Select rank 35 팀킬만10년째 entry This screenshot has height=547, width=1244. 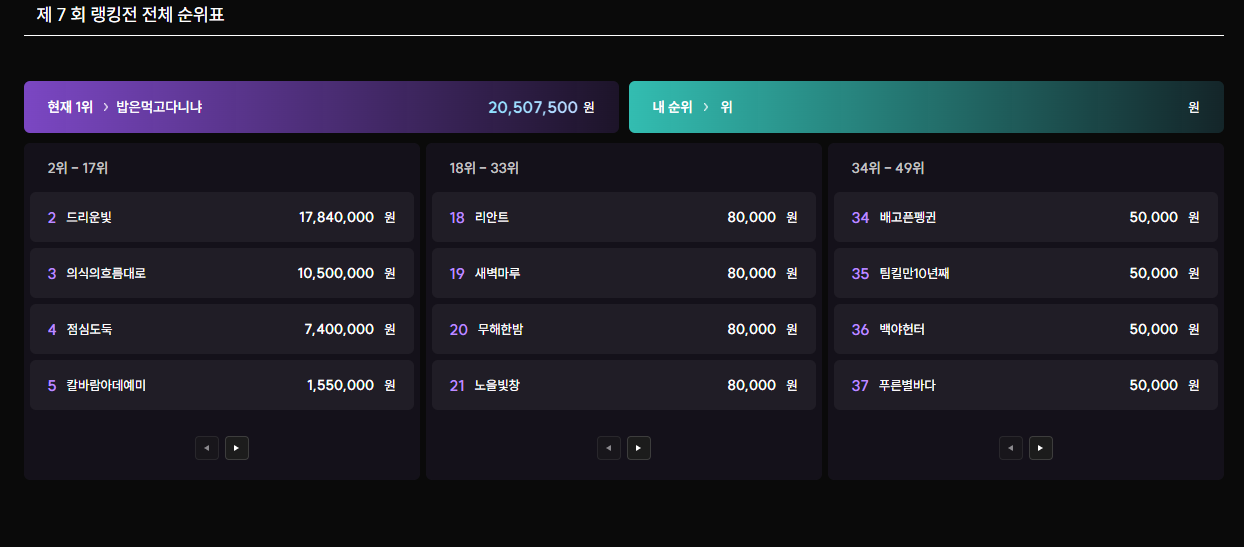click(x=1026, y=273)
